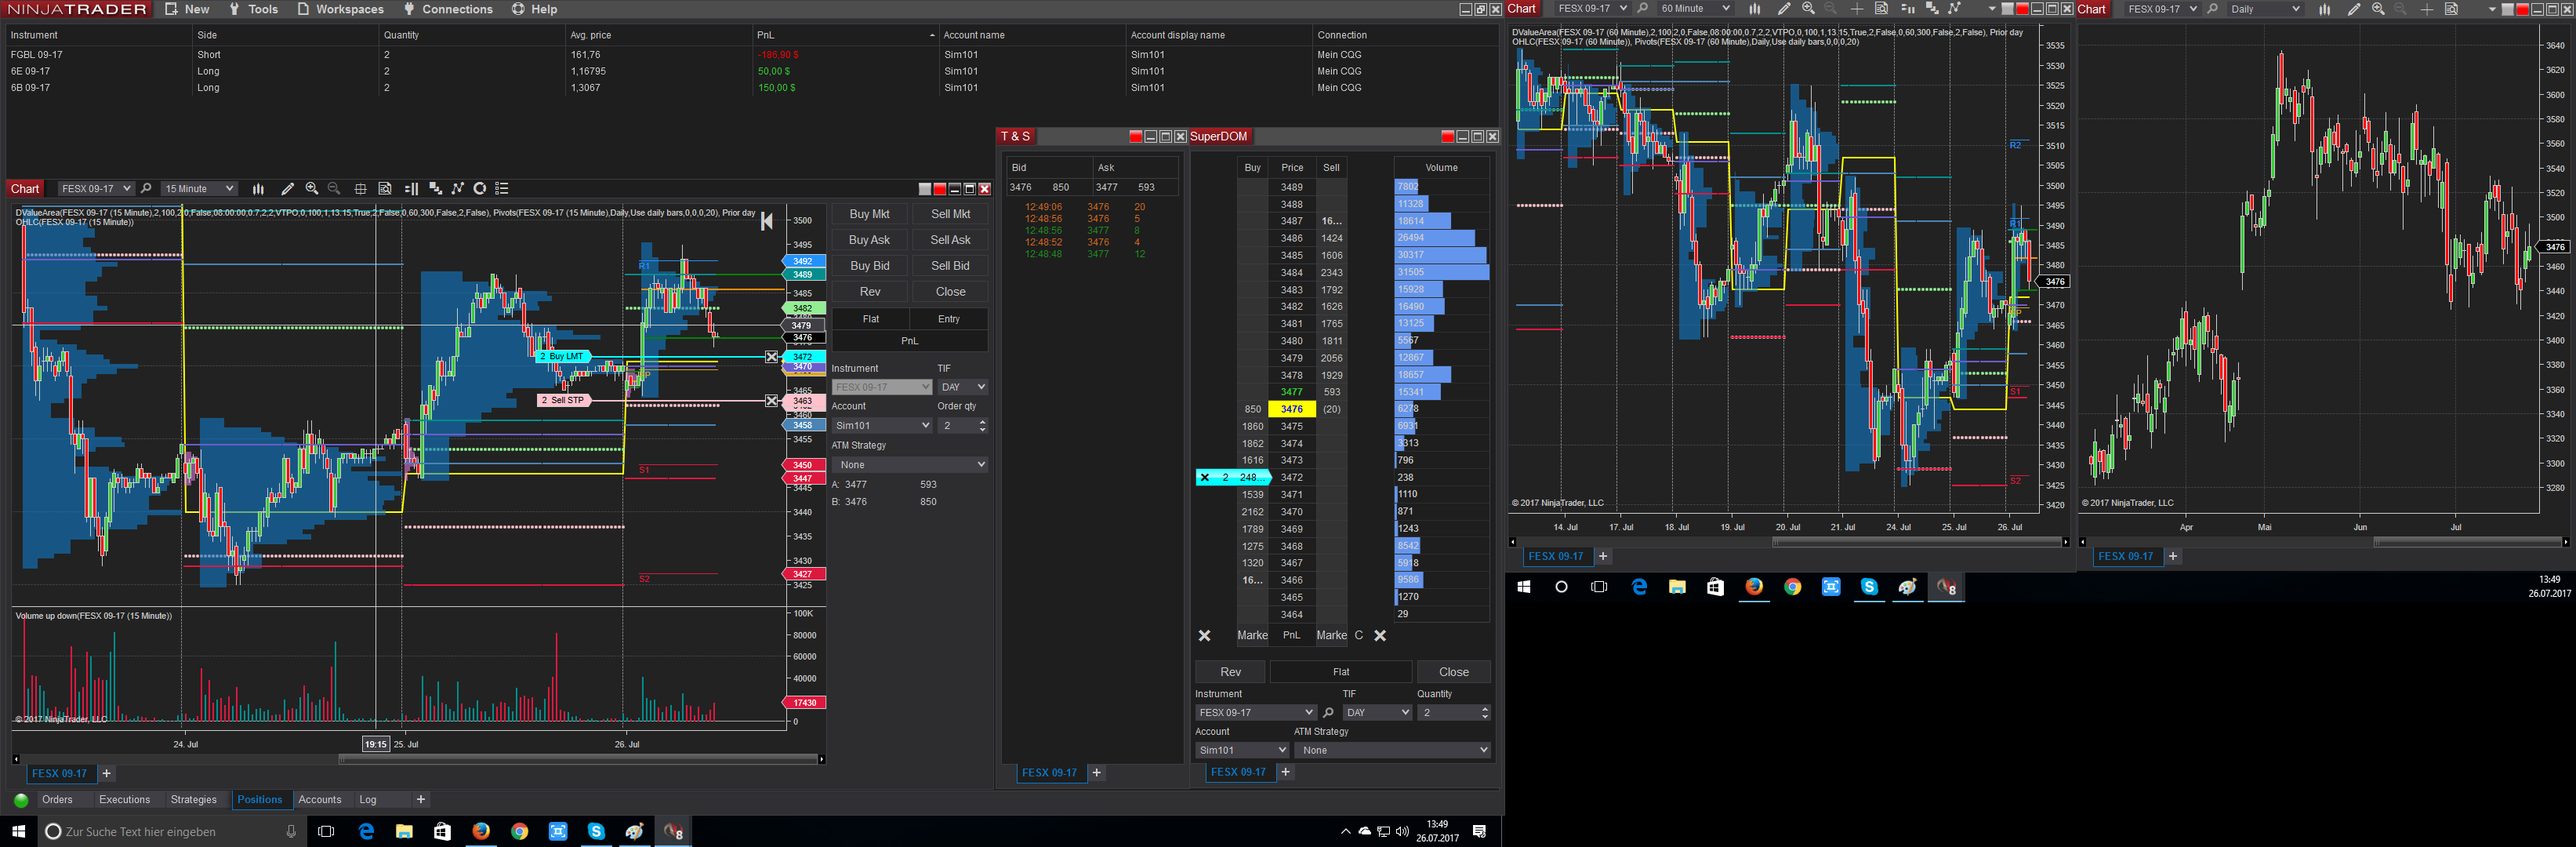Open Firefox from left taskbar
This screenshot has height=847, width=2576.
coord(481,831)
